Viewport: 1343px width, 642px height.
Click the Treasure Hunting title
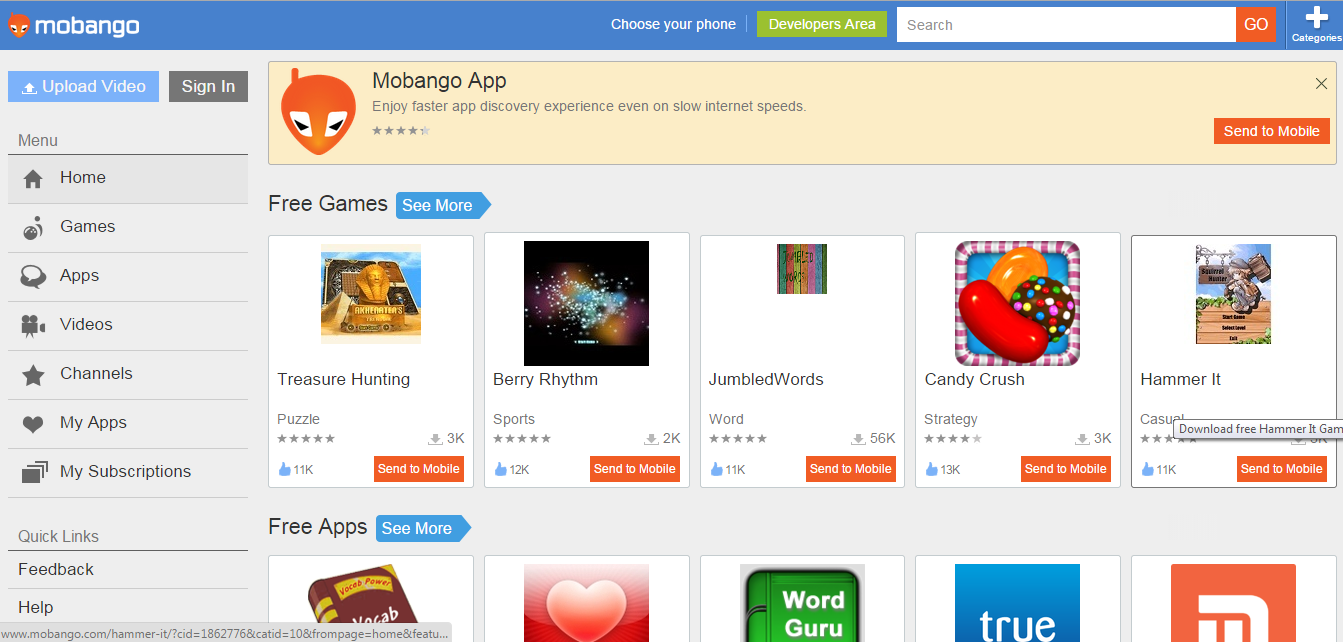pos(344,380)
